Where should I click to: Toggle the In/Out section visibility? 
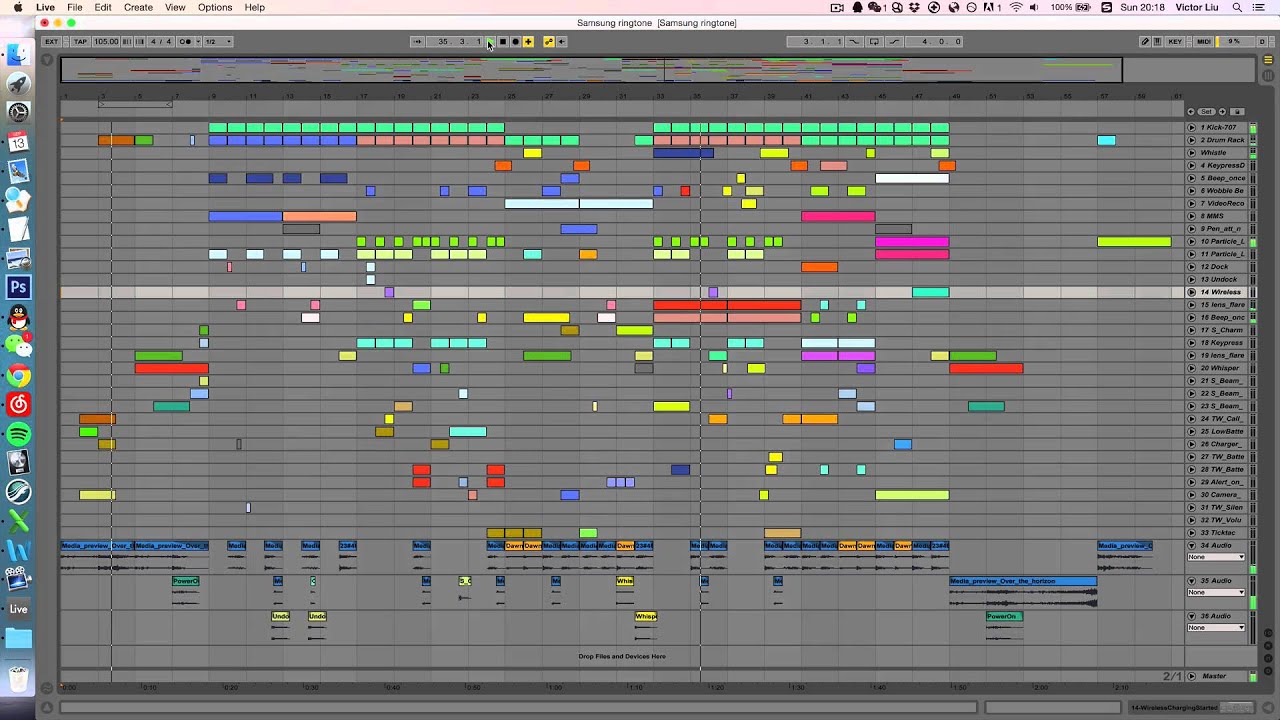(x=1268, y=634)
